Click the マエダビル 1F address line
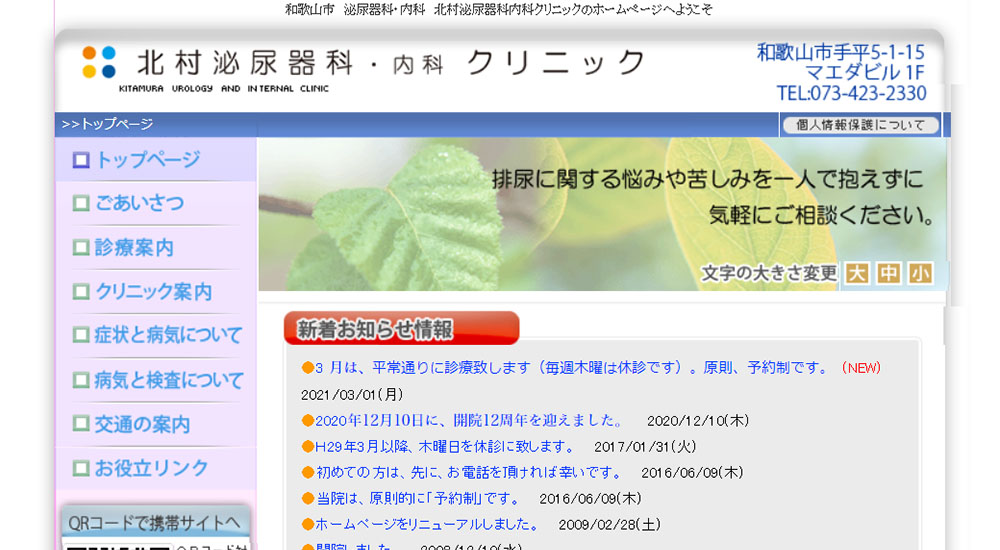Image resolution: width=1000 pixels, height=550 pixels. 865,73
